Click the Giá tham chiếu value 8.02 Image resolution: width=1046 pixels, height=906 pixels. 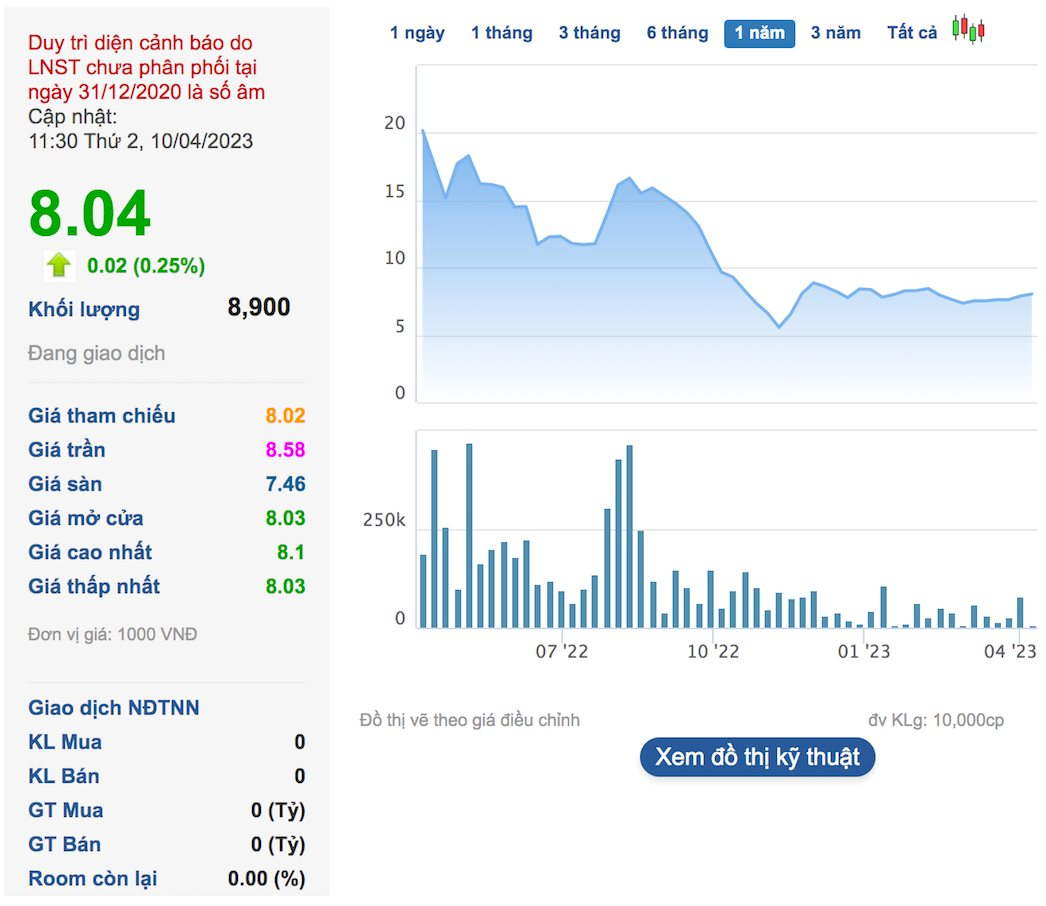(285, 416)
